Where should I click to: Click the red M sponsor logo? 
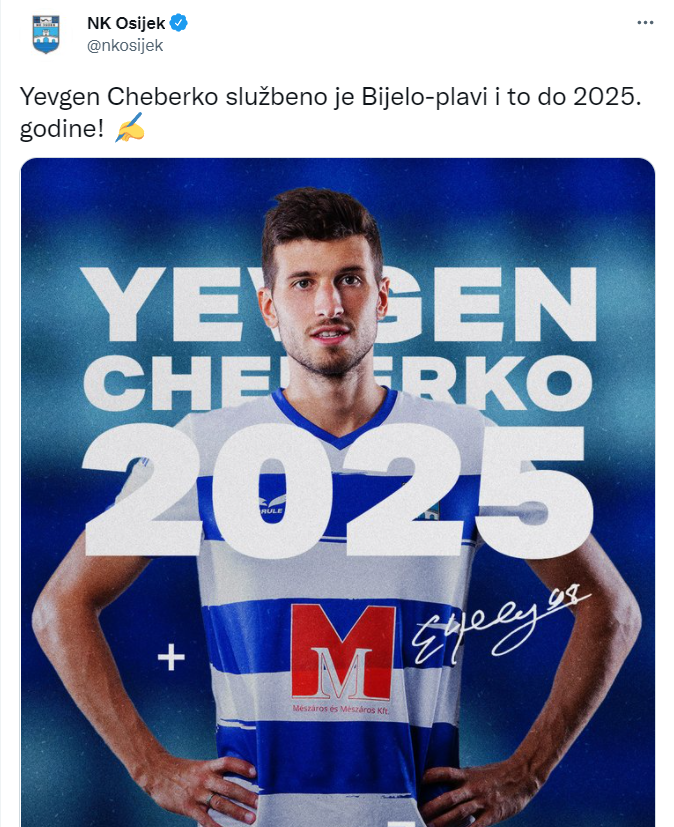(343, 652)
